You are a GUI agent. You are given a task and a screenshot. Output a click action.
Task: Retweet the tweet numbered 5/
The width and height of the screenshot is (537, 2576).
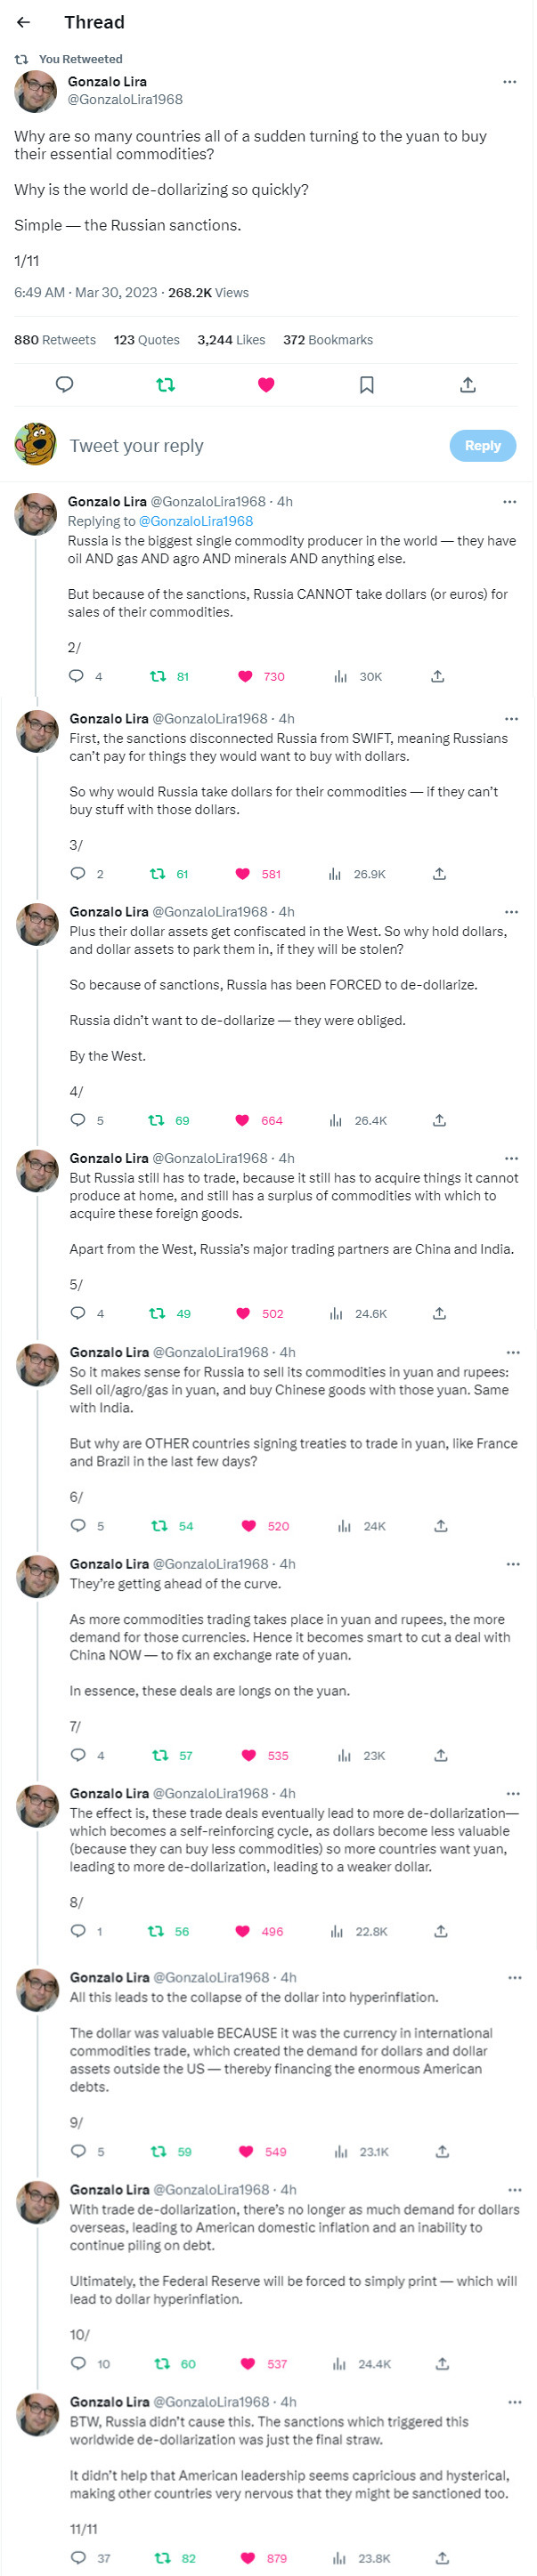(157, 1313)
